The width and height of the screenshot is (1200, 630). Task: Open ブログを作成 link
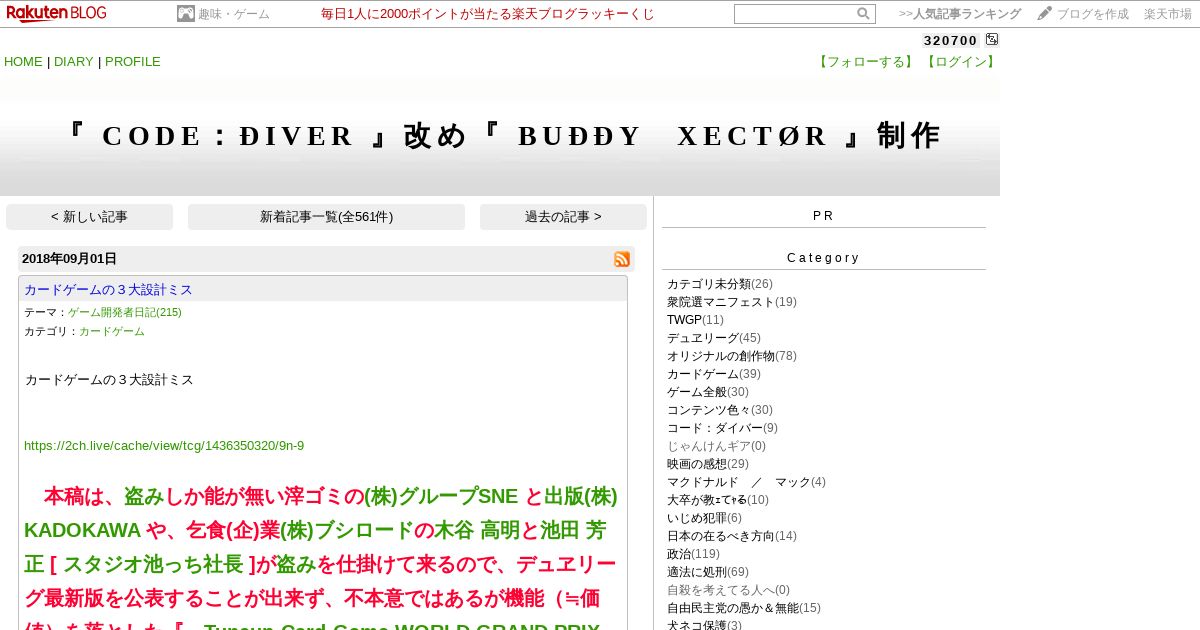pos(1093,14)
